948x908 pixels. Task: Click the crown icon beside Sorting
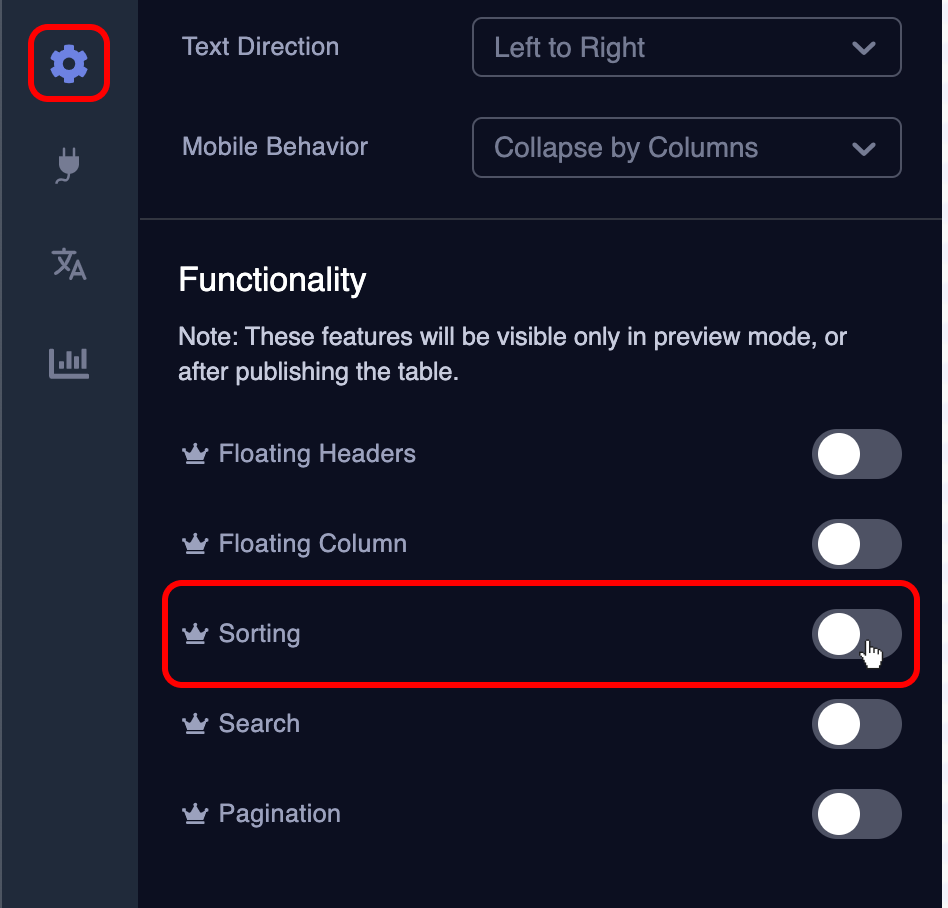point(195,632)
